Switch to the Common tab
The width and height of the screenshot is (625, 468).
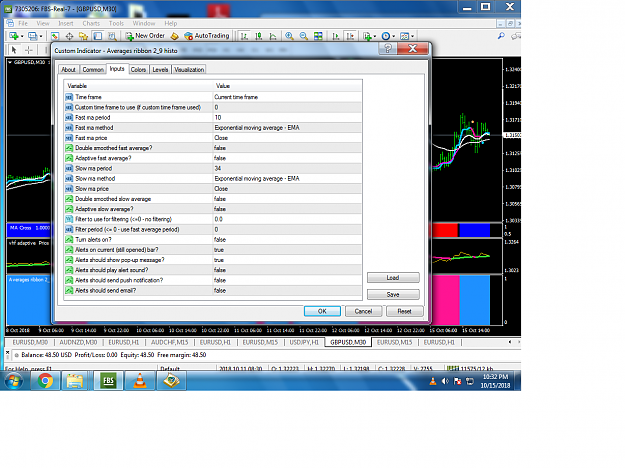[93, 69]
